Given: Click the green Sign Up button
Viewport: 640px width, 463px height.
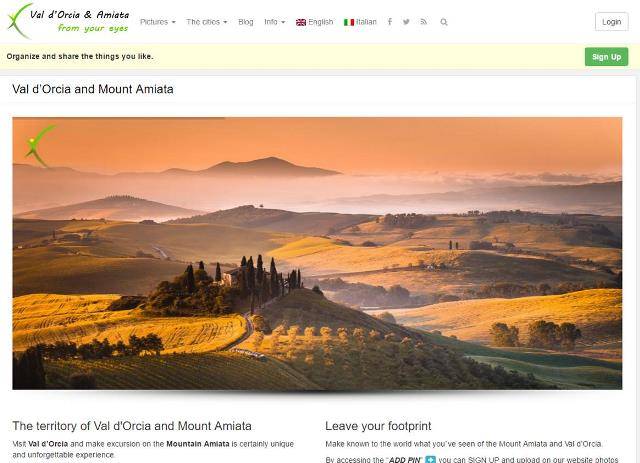Looking at the screenshot, I should 606,57.
